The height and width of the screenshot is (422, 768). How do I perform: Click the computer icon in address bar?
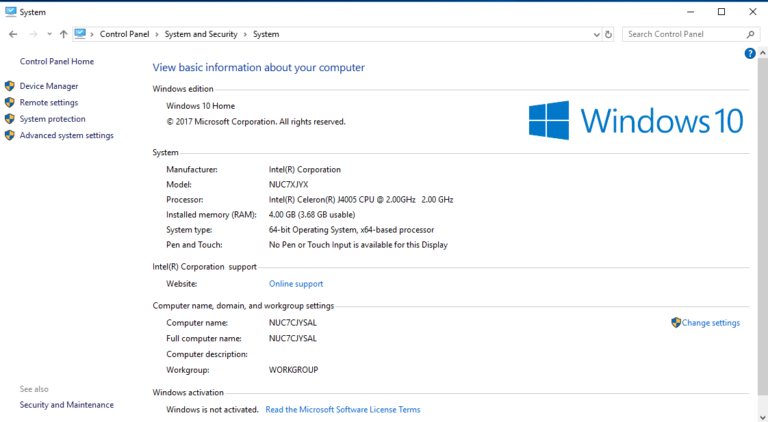[x=80, y=34]
